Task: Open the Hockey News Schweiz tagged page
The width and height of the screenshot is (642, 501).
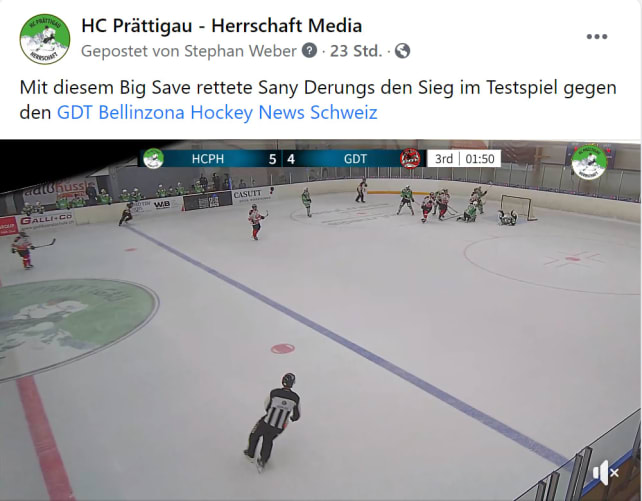Action: [284, 113]
